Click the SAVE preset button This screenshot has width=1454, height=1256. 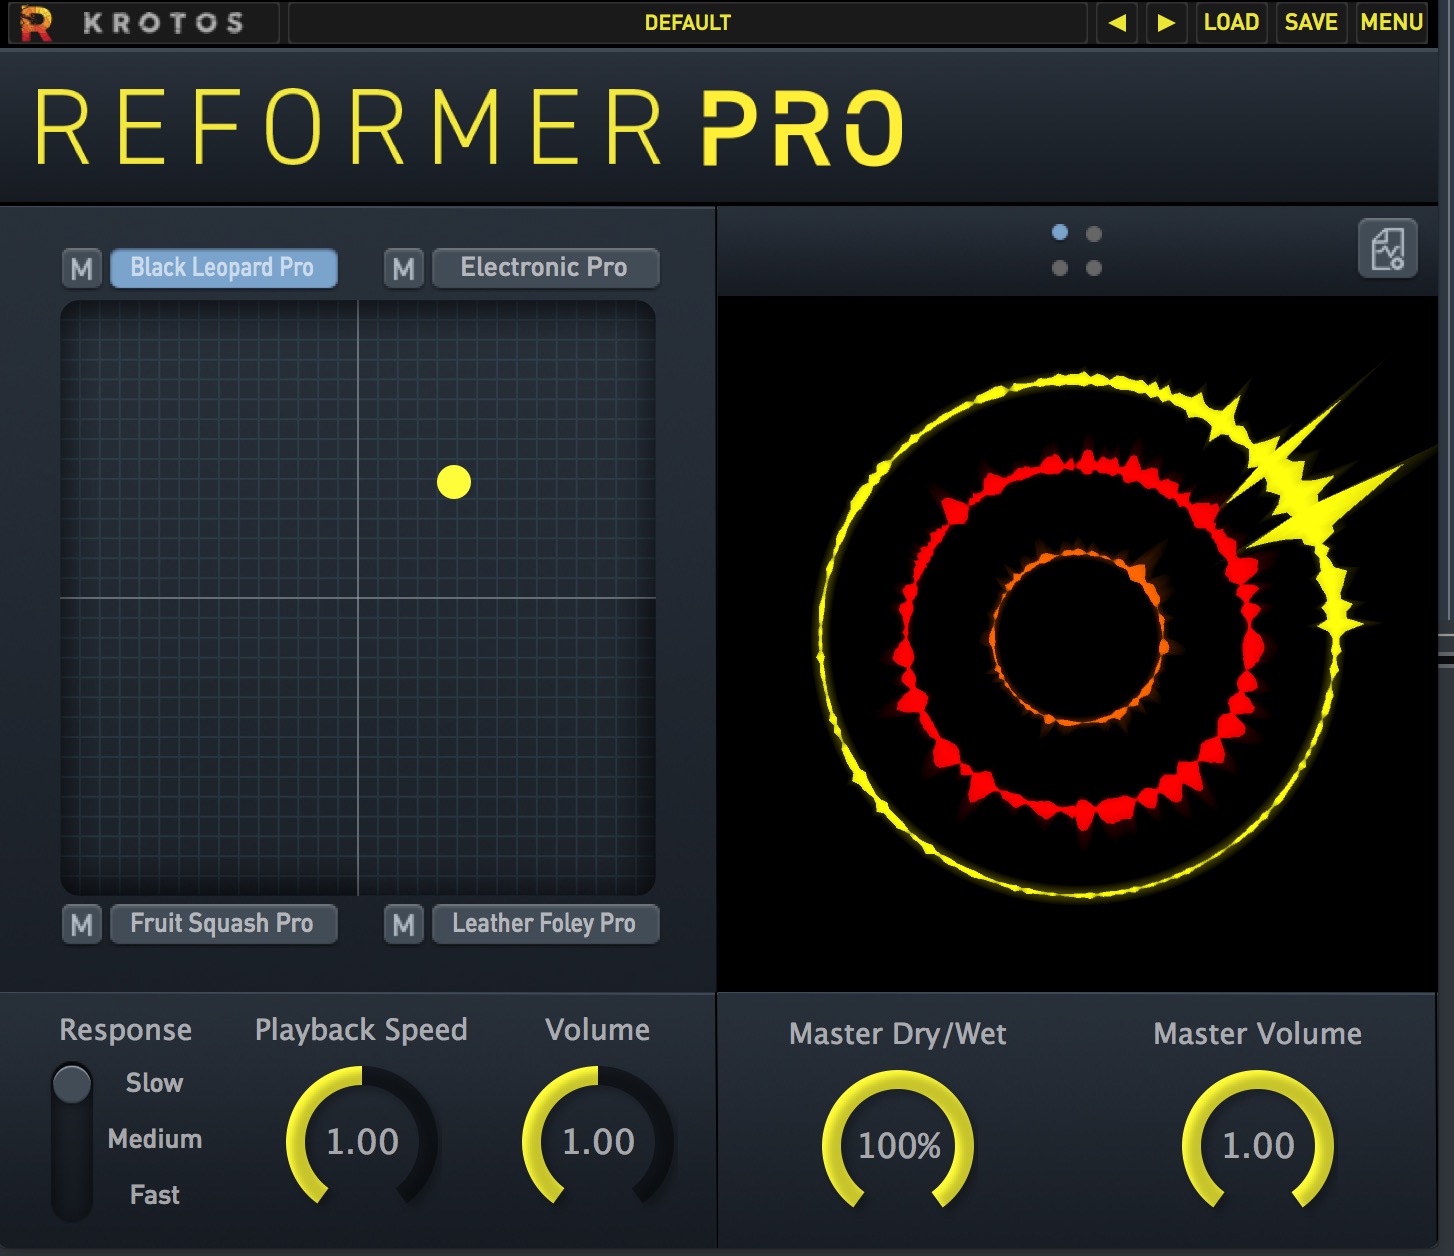coord(1311,22)
